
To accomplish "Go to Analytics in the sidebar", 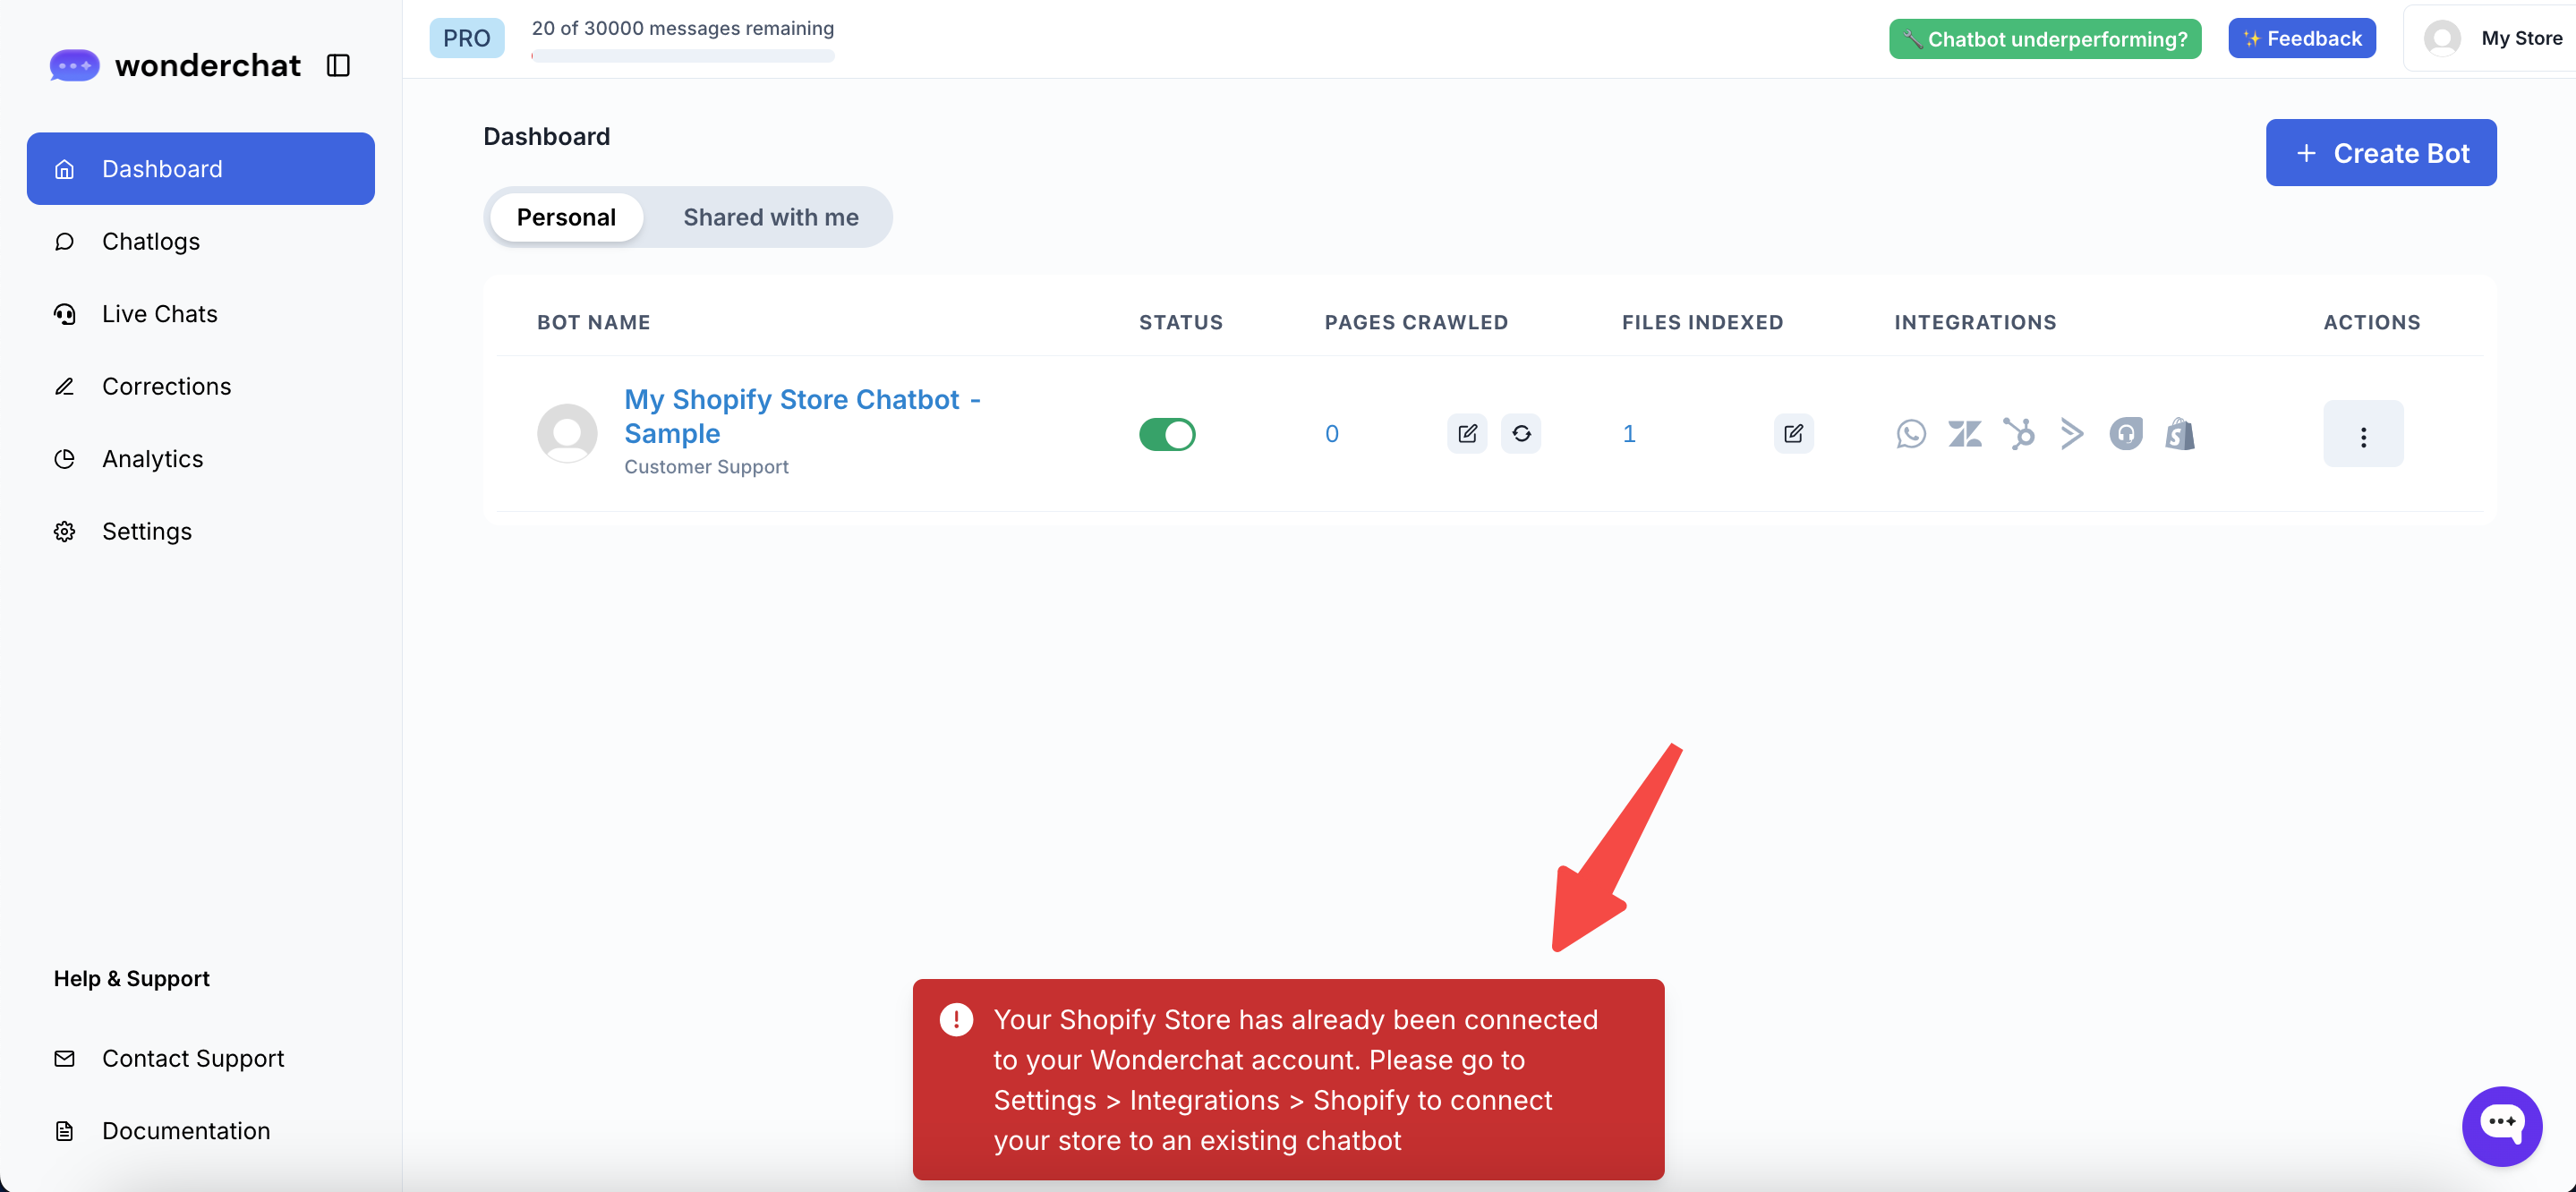I will pyautogui.click(x=152, y=458).
